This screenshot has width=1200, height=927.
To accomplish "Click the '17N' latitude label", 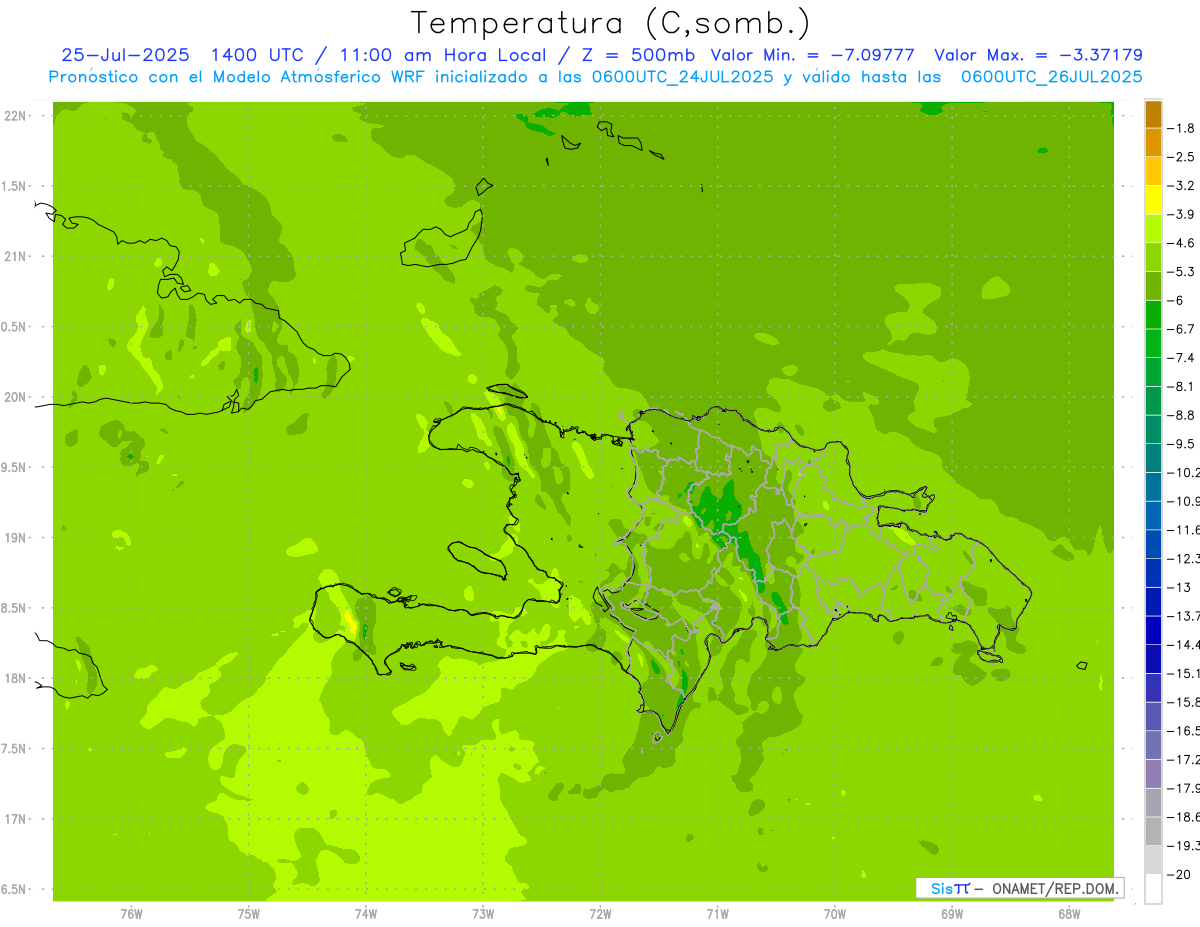I will click(15, 819).
